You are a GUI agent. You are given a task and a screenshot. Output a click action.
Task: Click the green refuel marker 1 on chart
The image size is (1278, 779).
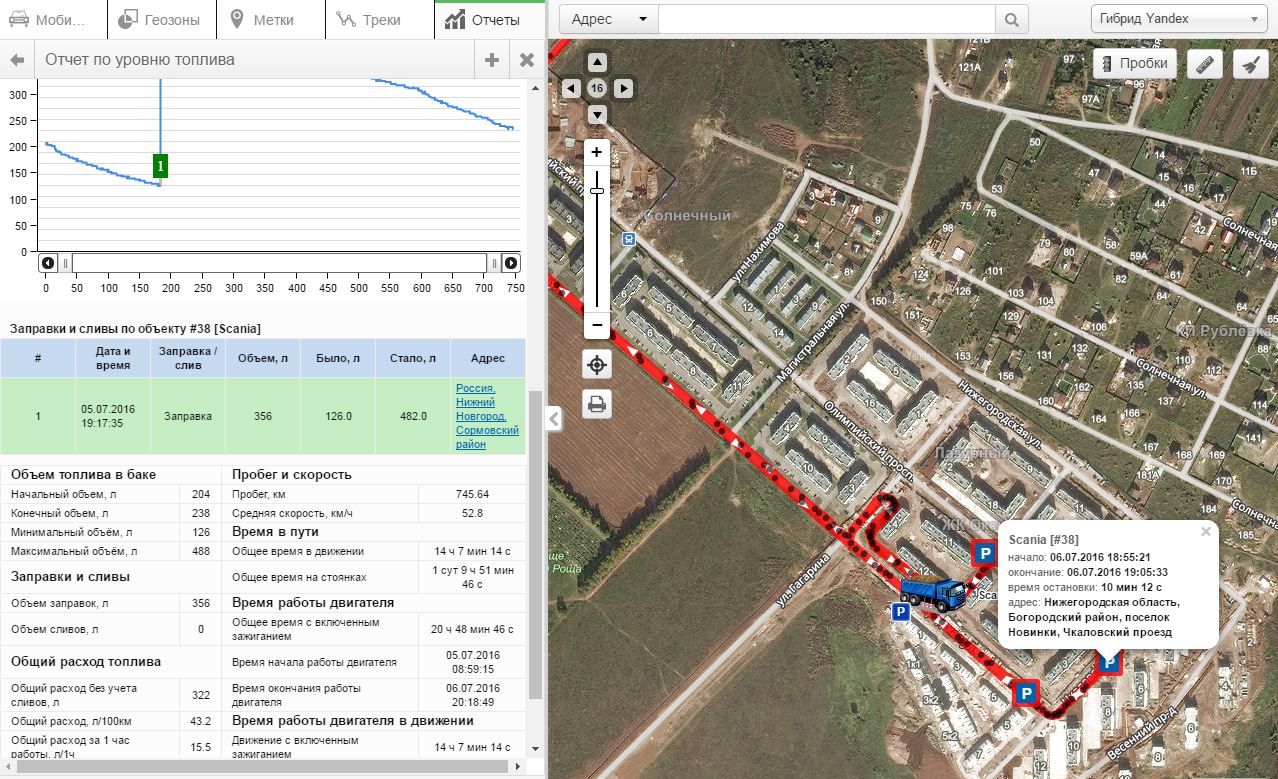pos(160,166)
